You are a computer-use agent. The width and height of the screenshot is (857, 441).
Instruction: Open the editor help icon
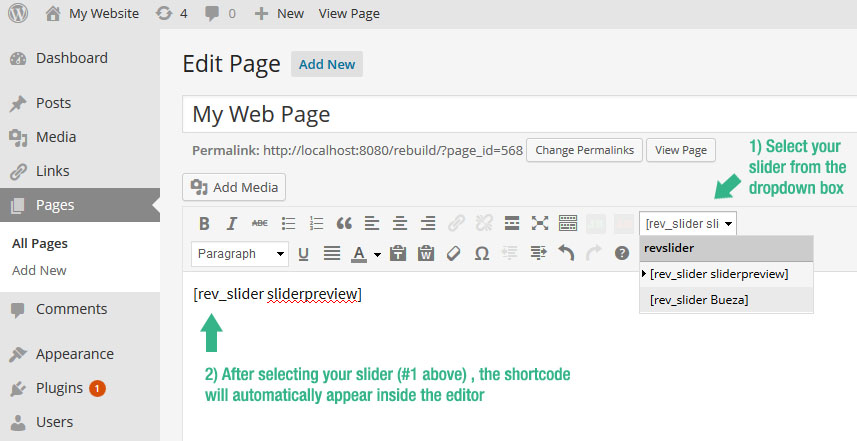click(x=622, y=254)
